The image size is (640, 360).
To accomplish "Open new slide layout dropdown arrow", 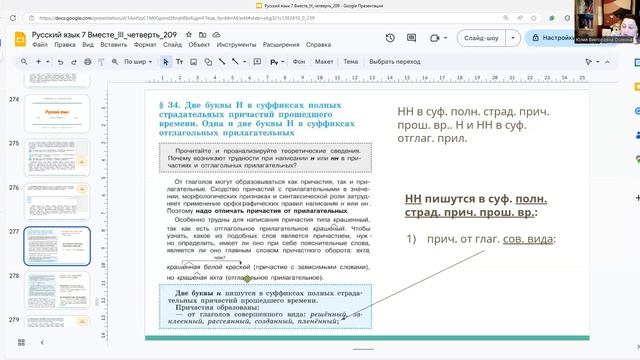I will tap(48, 62).
